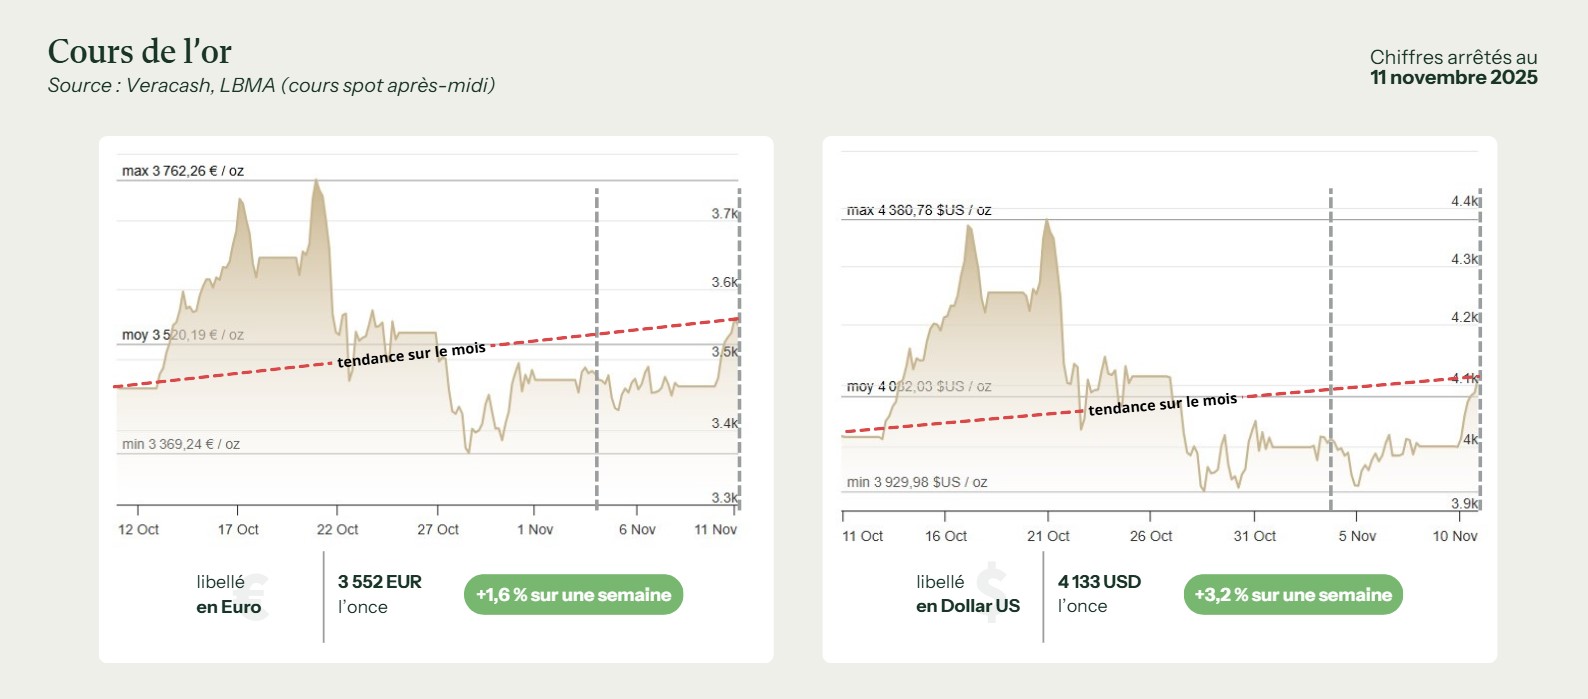The image size is (1588, 699).
Task: Click the Cours de l'or heading
Action: 140,52
